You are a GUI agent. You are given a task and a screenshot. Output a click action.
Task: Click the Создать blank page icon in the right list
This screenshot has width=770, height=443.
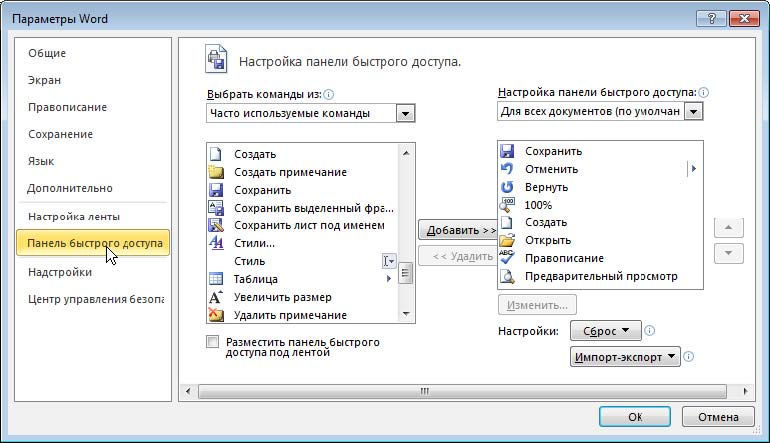click(507, 222)
